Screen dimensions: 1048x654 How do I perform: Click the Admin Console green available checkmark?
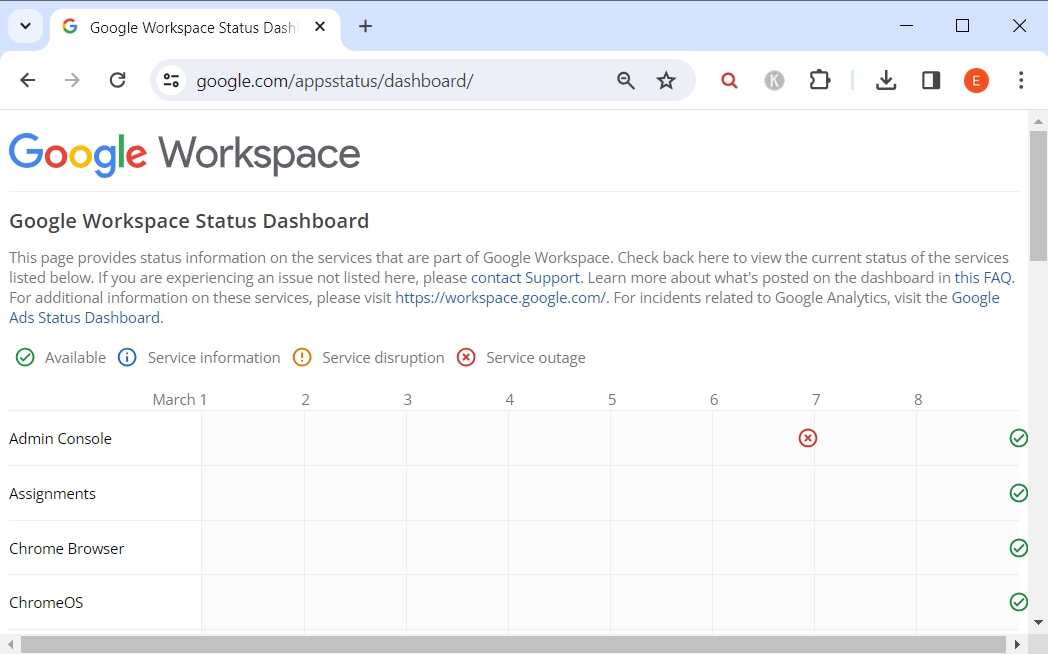tap(1019, 438)
